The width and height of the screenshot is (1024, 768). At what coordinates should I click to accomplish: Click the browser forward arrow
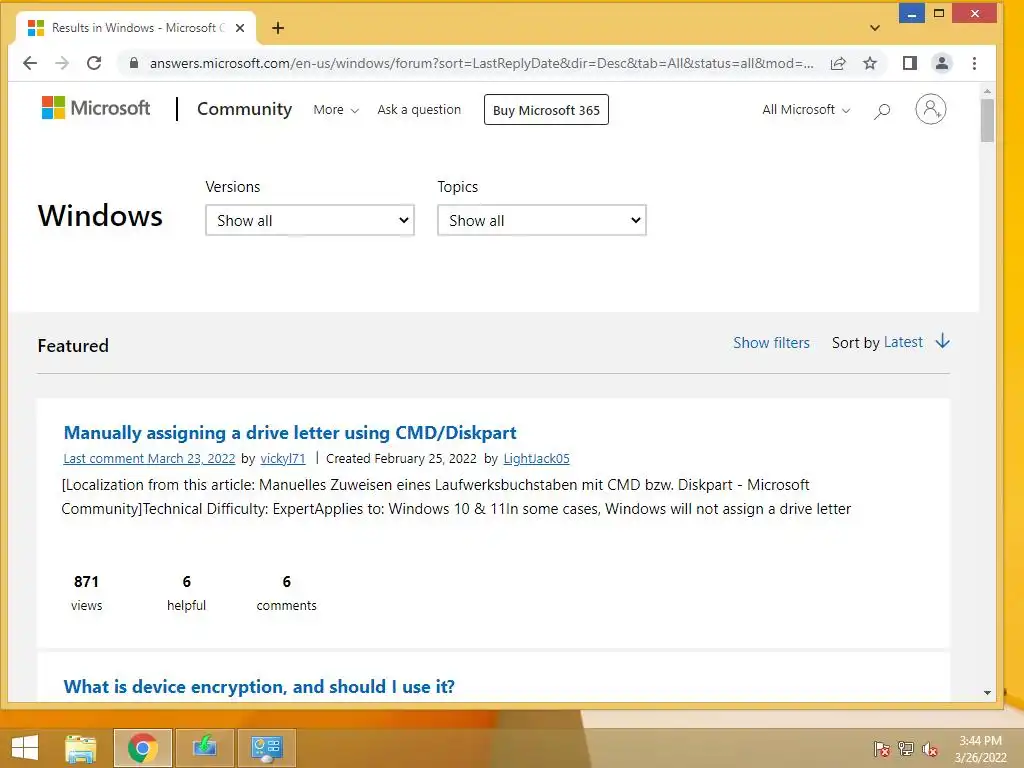(62, 63)
